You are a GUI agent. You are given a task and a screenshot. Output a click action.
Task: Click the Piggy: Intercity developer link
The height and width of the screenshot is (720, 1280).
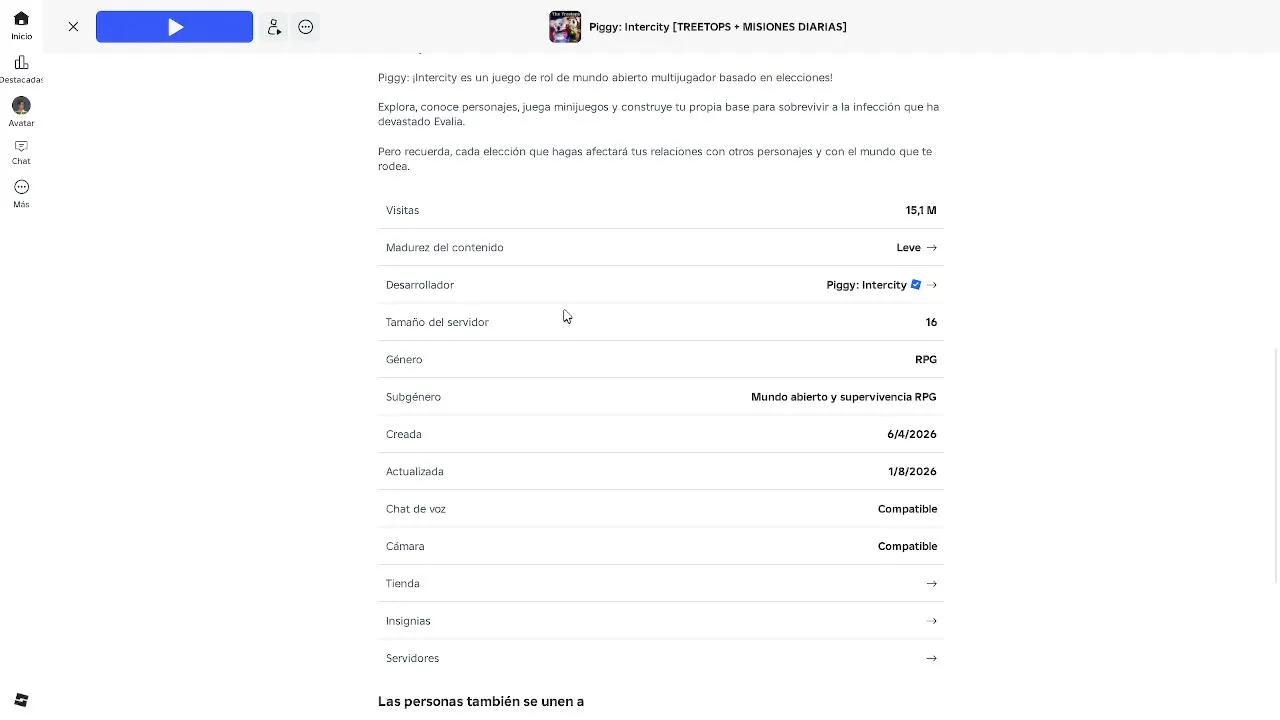[866, 285]
